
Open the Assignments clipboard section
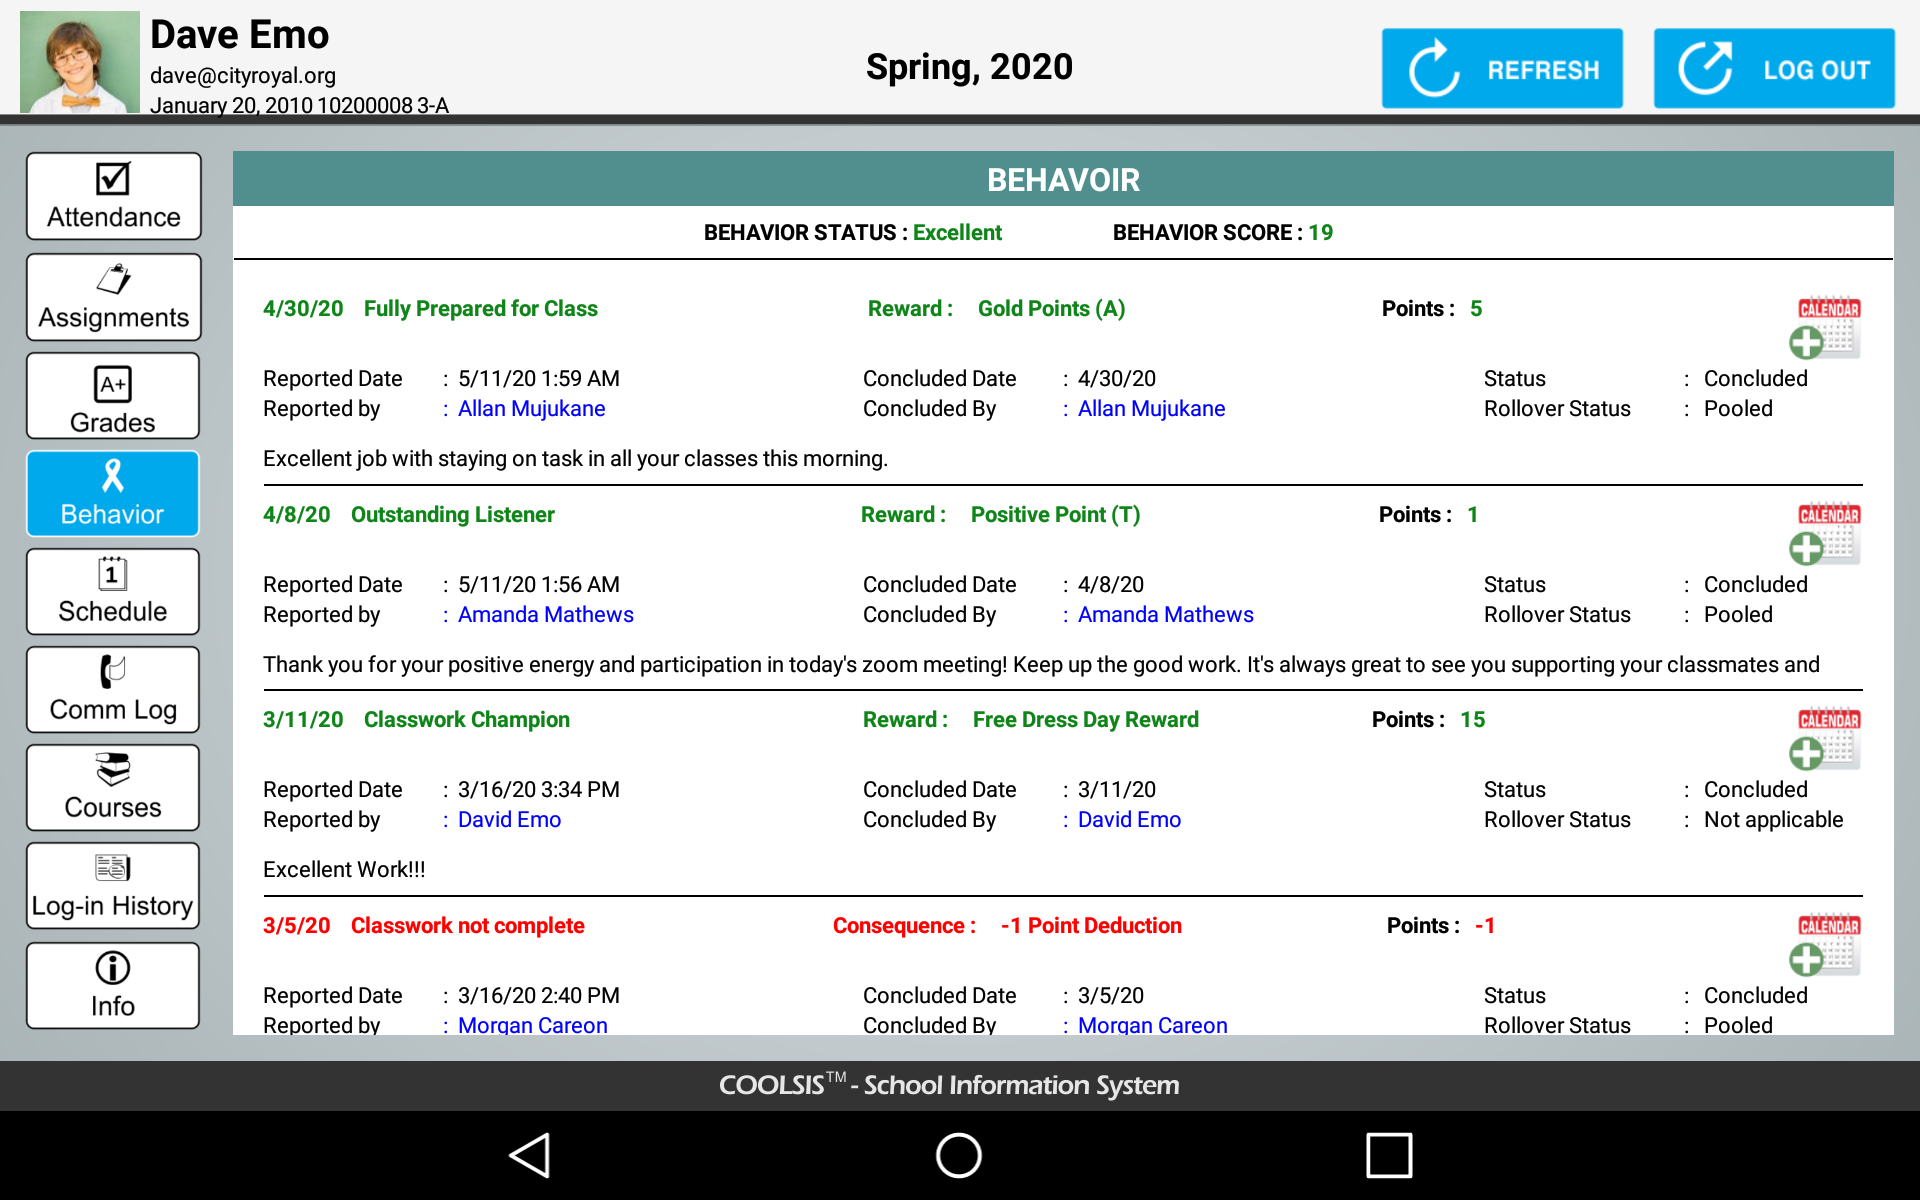pos(113,296)
